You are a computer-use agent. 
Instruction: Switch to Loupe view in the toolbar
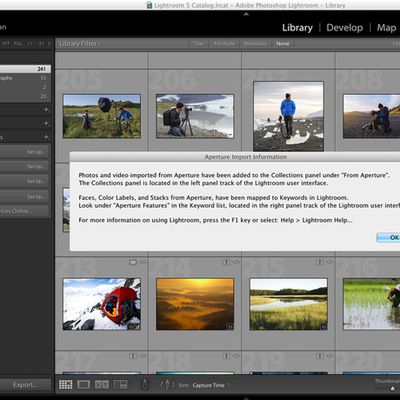[83, 384]
